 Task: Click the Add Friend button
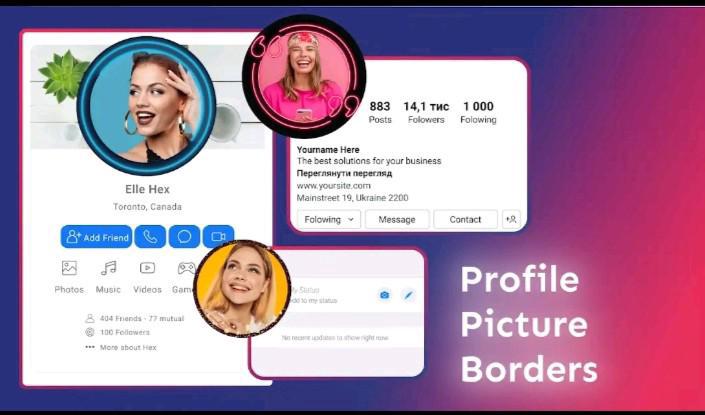96,237
